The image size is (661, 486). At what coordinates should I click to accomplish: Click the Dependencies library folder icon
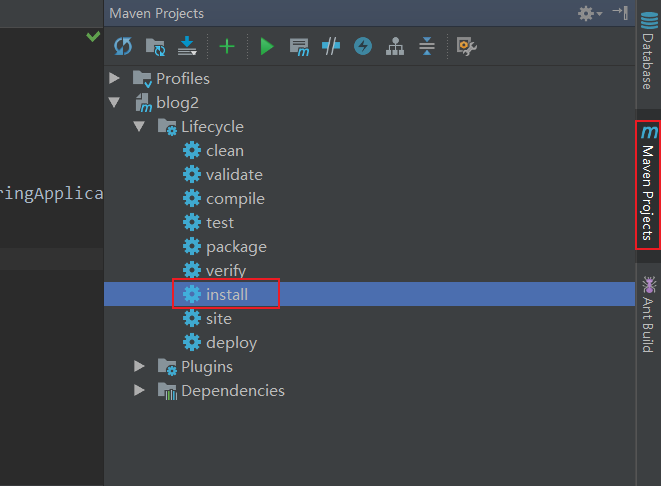(x=167, y=391)
